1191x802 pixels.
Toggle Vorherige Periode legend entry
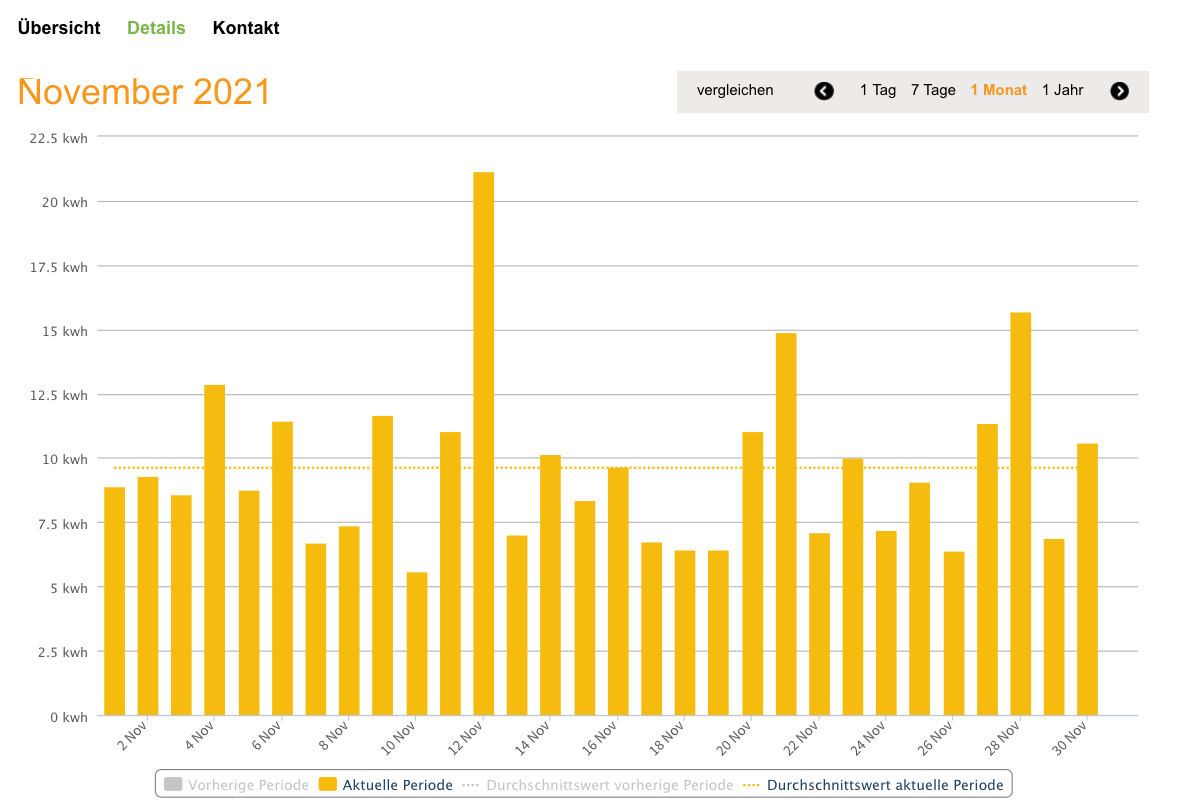pos(236,785)
